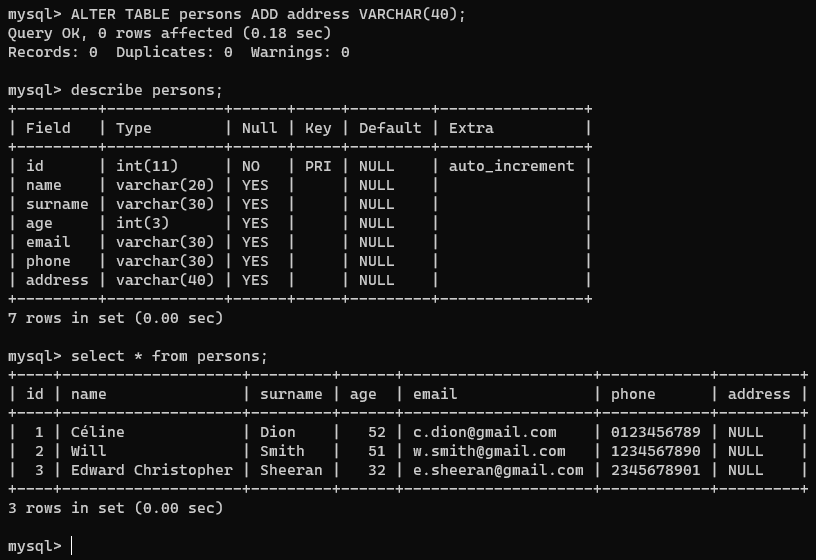Click the 'Field' column header
The height and width of the screenshot is (560, 816).
48,128
